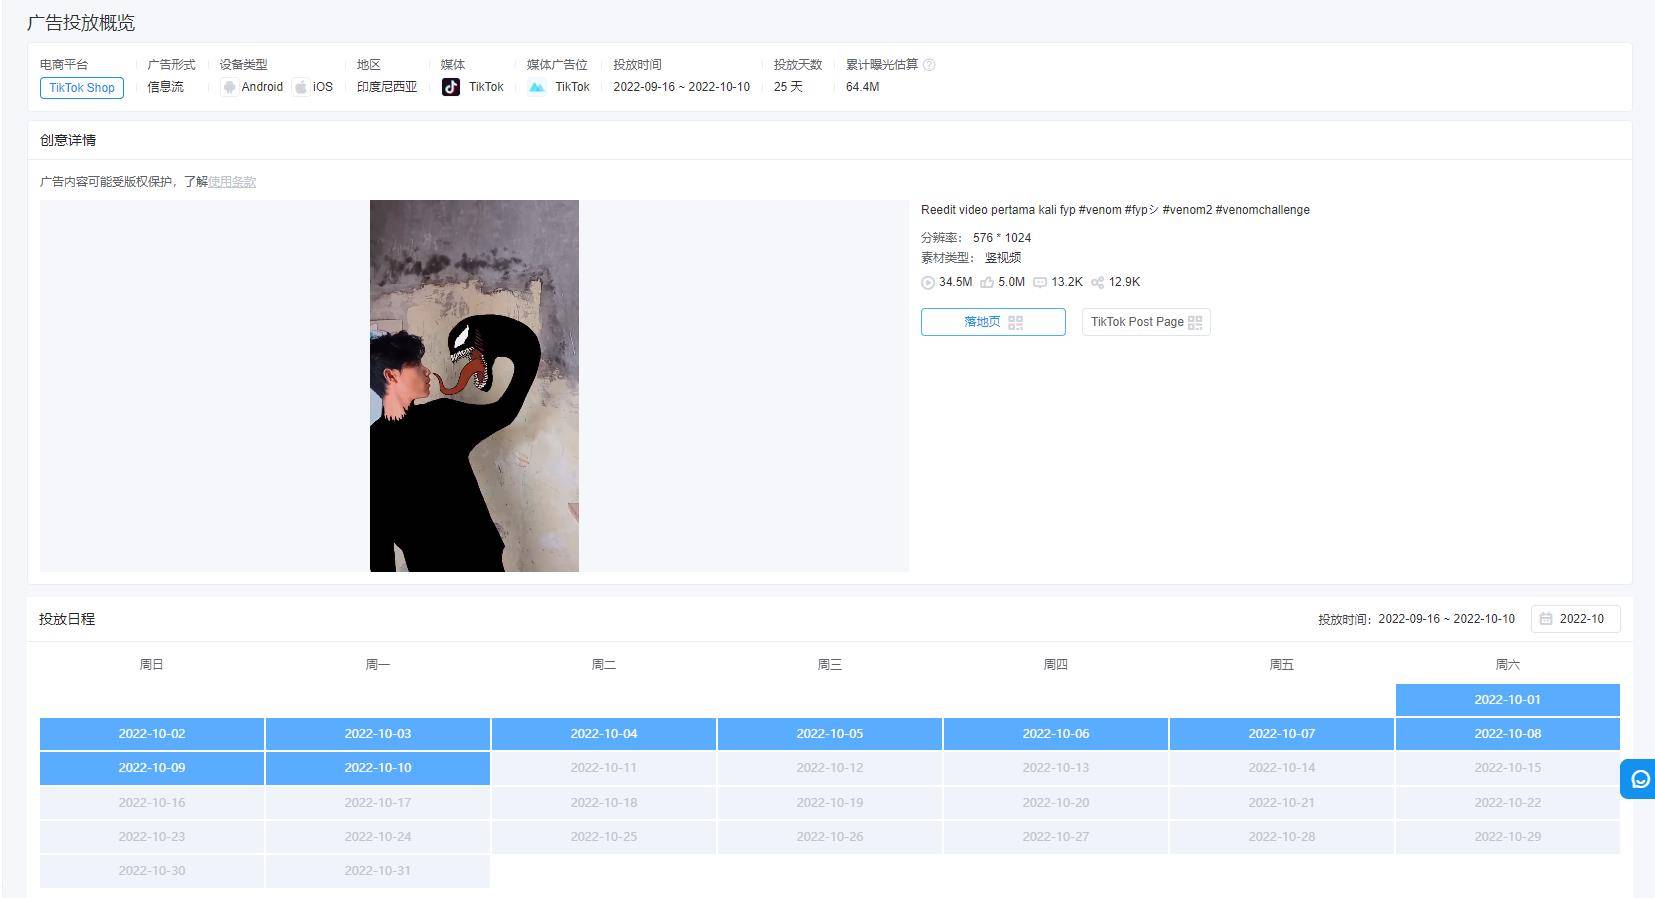The height and width of the screenshot is (898, 1655).
Task: Click the 创意详情 section heading
Action: (68, 140)
